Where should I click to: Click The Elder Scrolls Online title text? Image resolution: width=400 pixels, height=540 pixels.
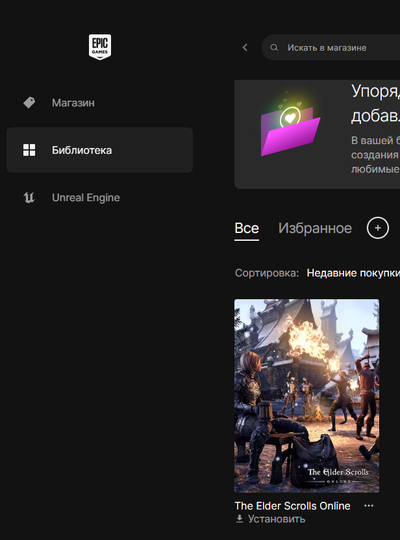[x=292, y=506]
